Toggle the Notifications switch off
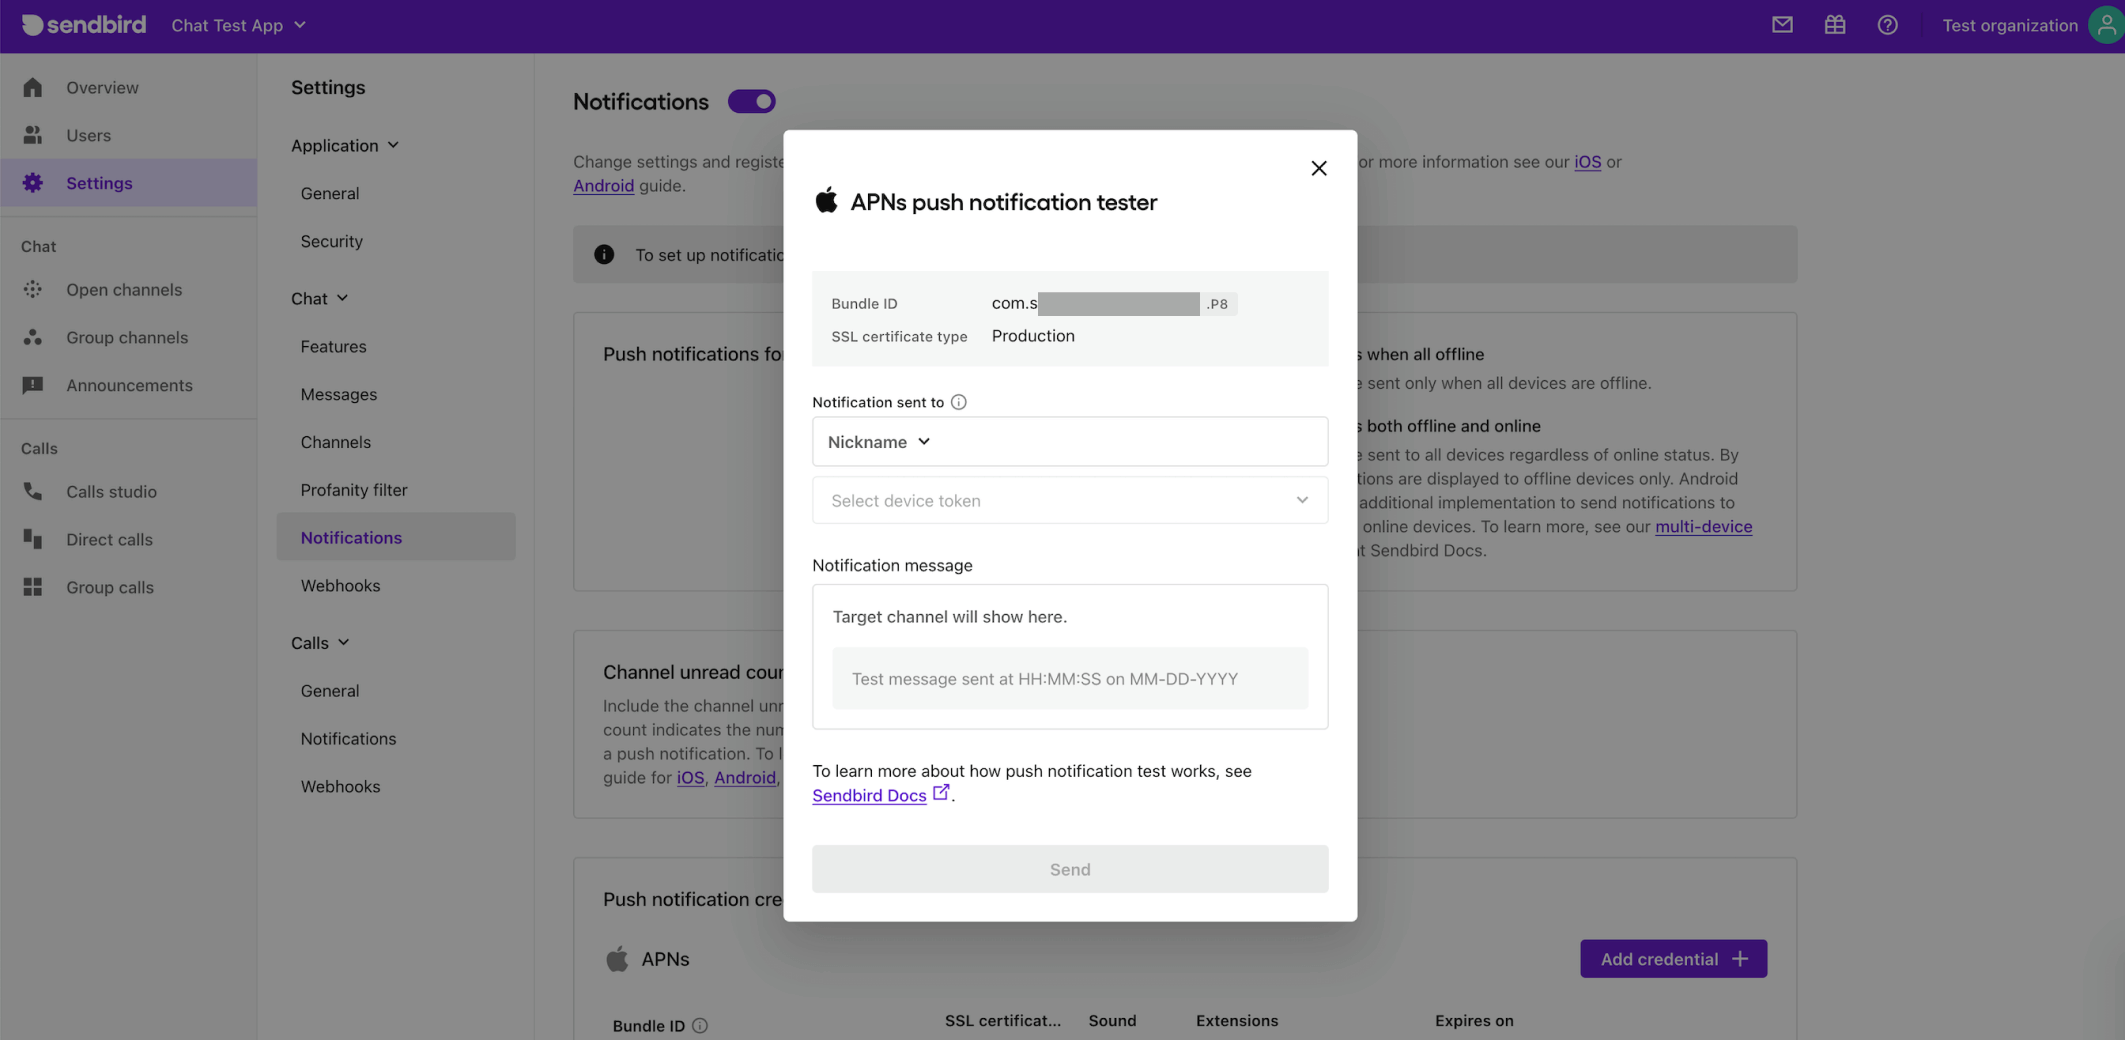The height and width of the screenshot is (1040, 2125). pos(752,101)
